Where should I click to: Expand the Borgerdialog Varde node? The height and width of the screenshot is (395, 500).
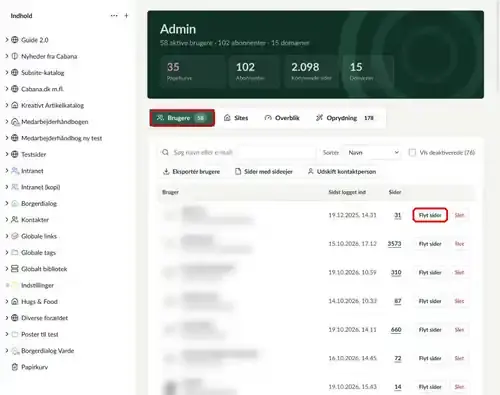click(7, 350)
